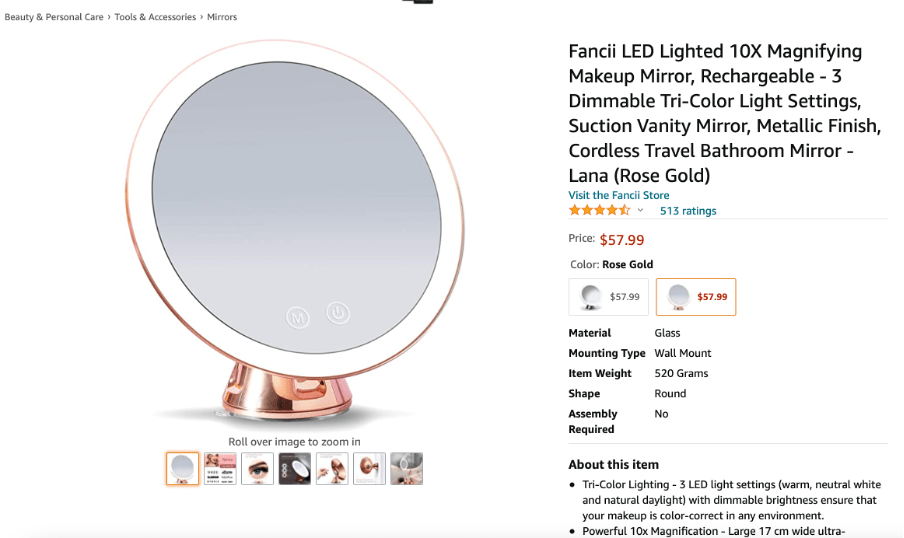The image size is (904, 538).
Task: Click the Fancii LED mirror product title
Action: coord(715,113)
